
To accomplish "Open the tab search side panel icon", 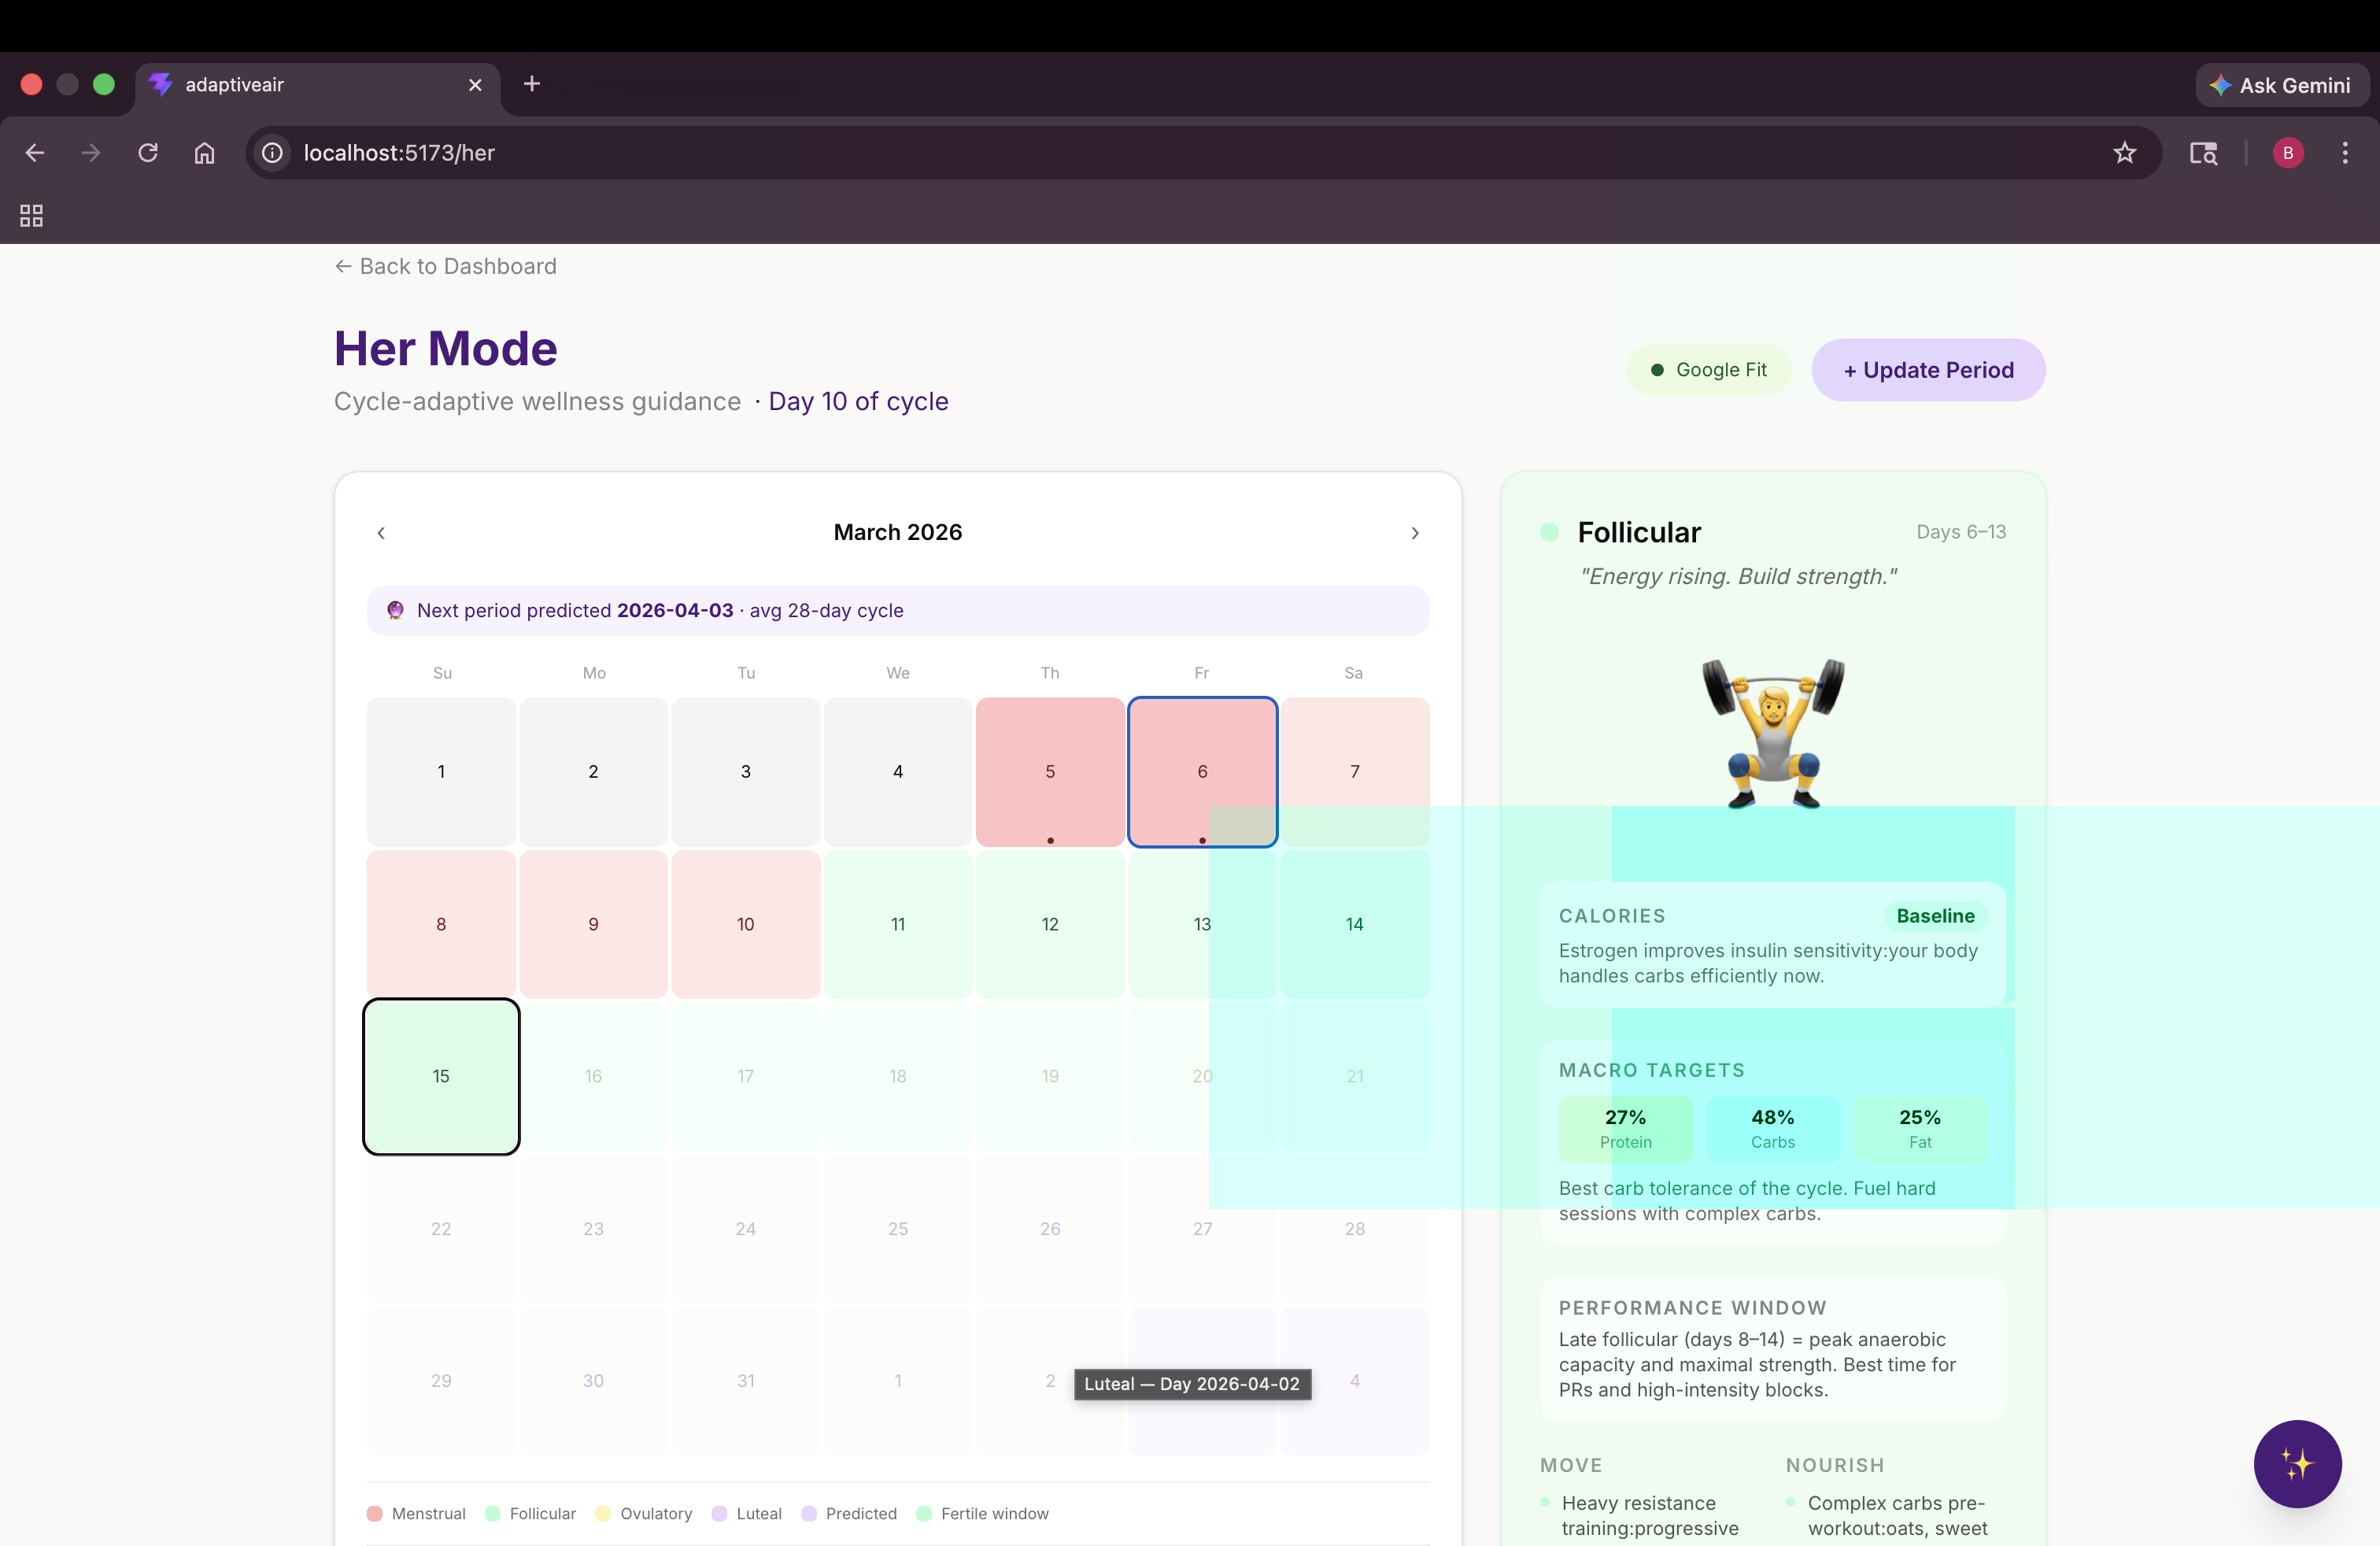I will 2203,153.
